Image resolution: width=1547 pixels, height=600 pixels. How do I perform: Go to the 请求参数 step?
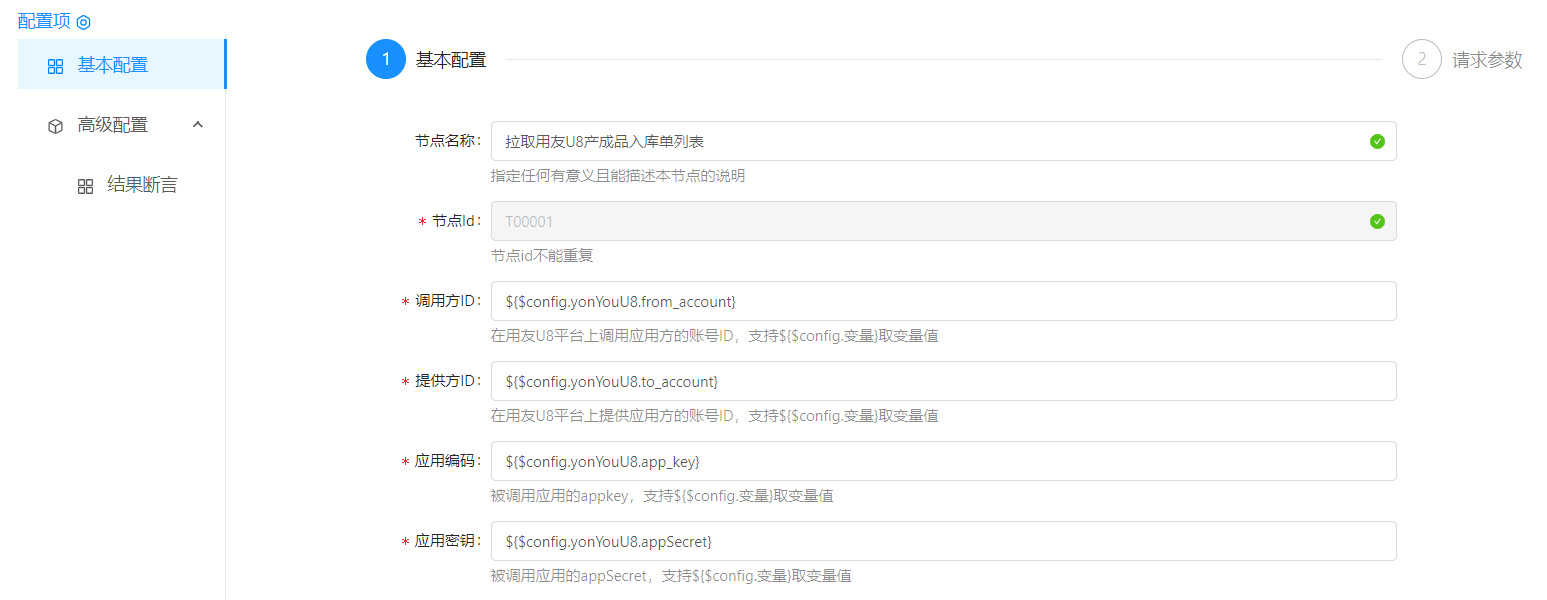pyautogui.click(x=1487, y=60)
